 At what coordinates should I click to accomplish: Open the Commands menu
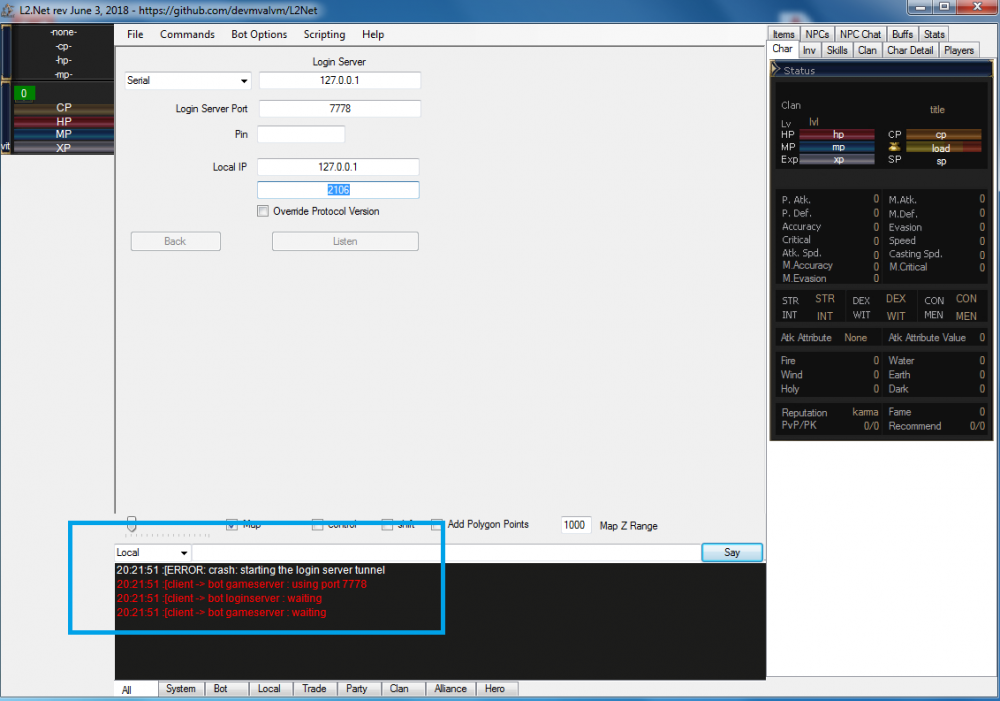187,34
